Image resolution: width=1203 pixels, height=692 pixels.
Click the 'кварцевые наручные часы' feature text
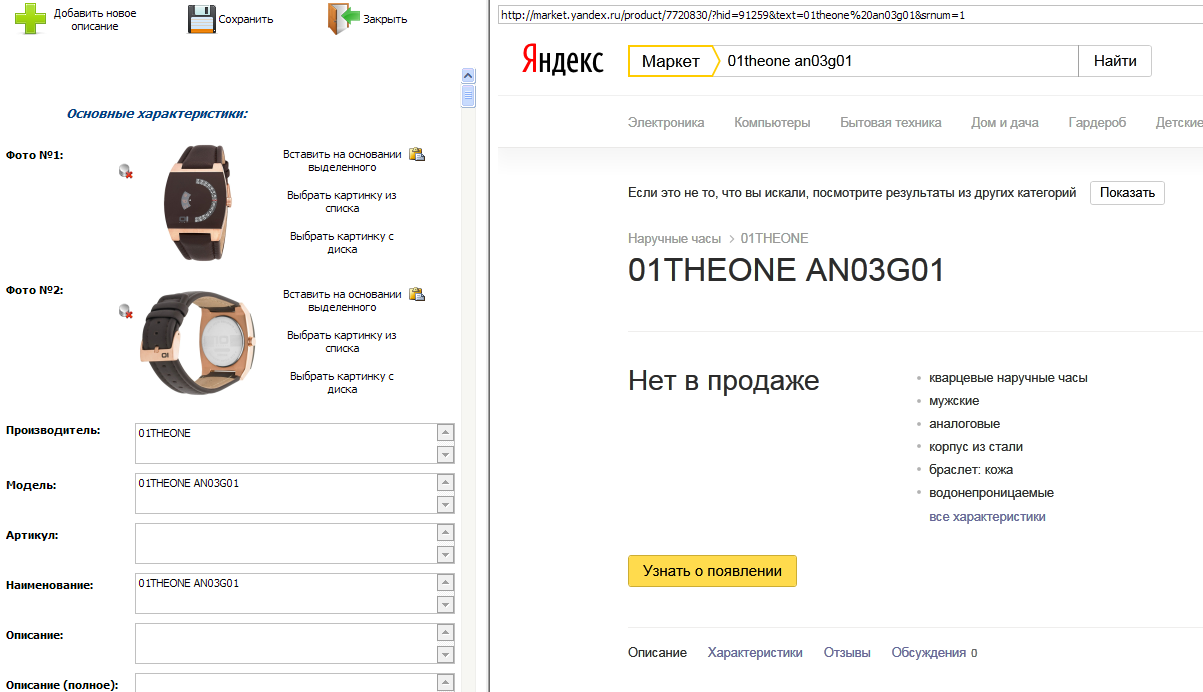click(1008, 378)
